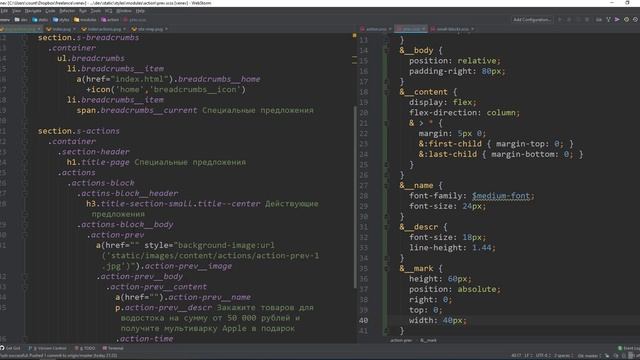Click the Debug icon in toolbar

pyautogui.click(x=569, y=20)
